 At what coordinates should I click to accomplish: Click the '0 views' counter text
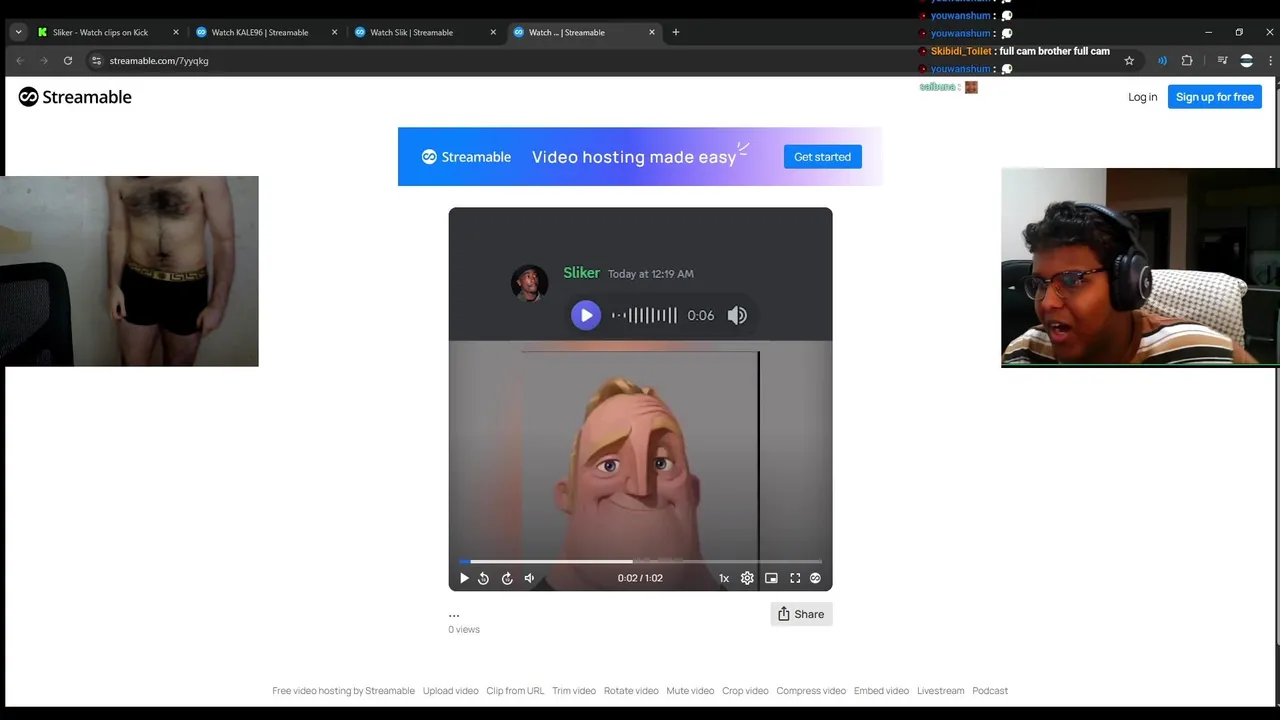click(464, 630)
